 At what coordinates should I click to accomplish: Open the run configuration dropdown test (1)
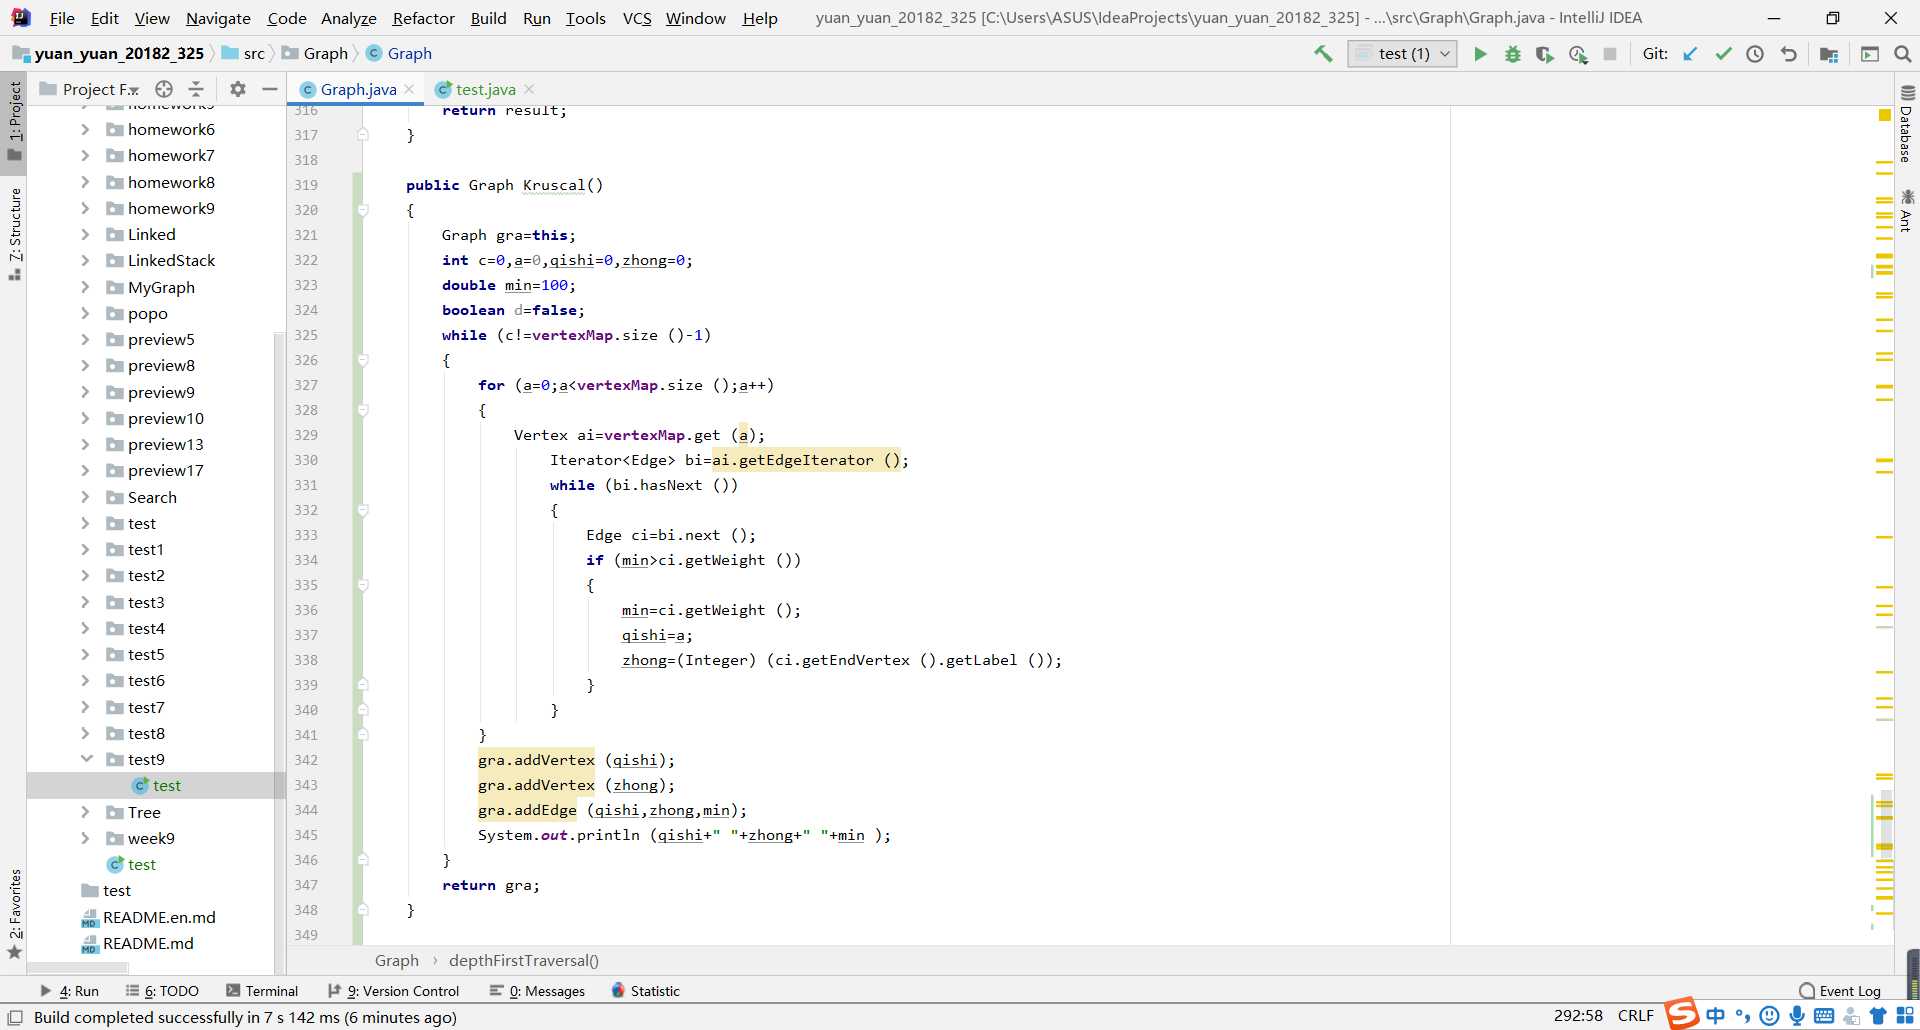(x=1402, y=54)
